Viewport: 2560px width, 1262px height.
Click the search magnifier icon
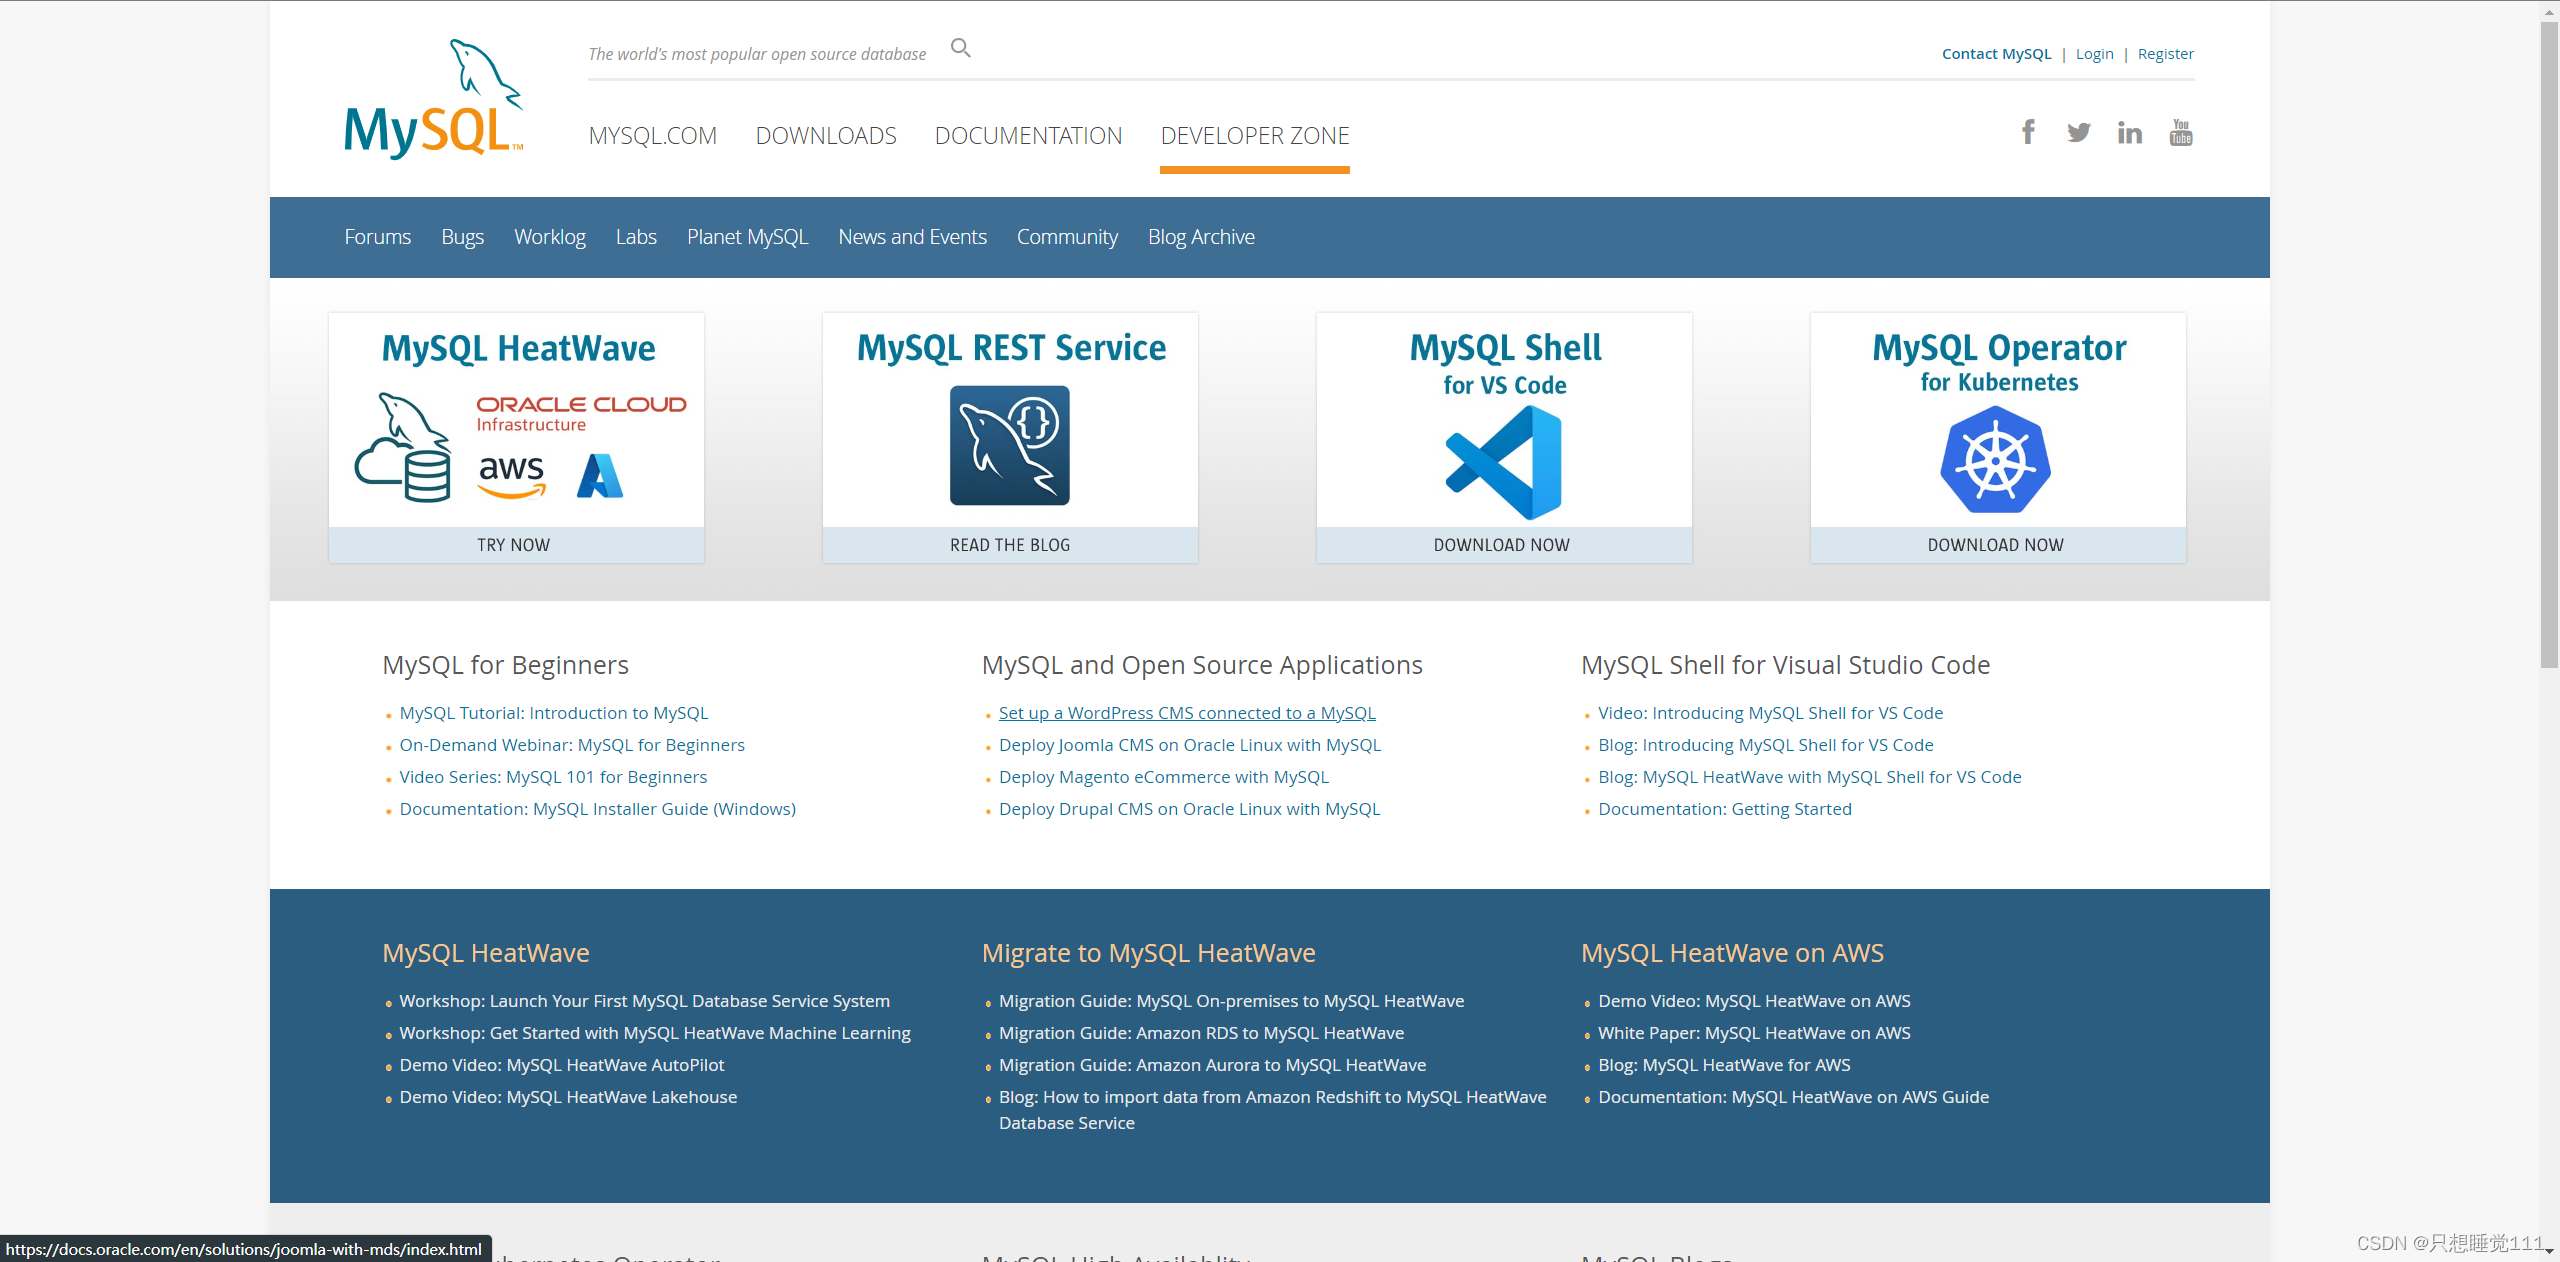tap(960, 48)
